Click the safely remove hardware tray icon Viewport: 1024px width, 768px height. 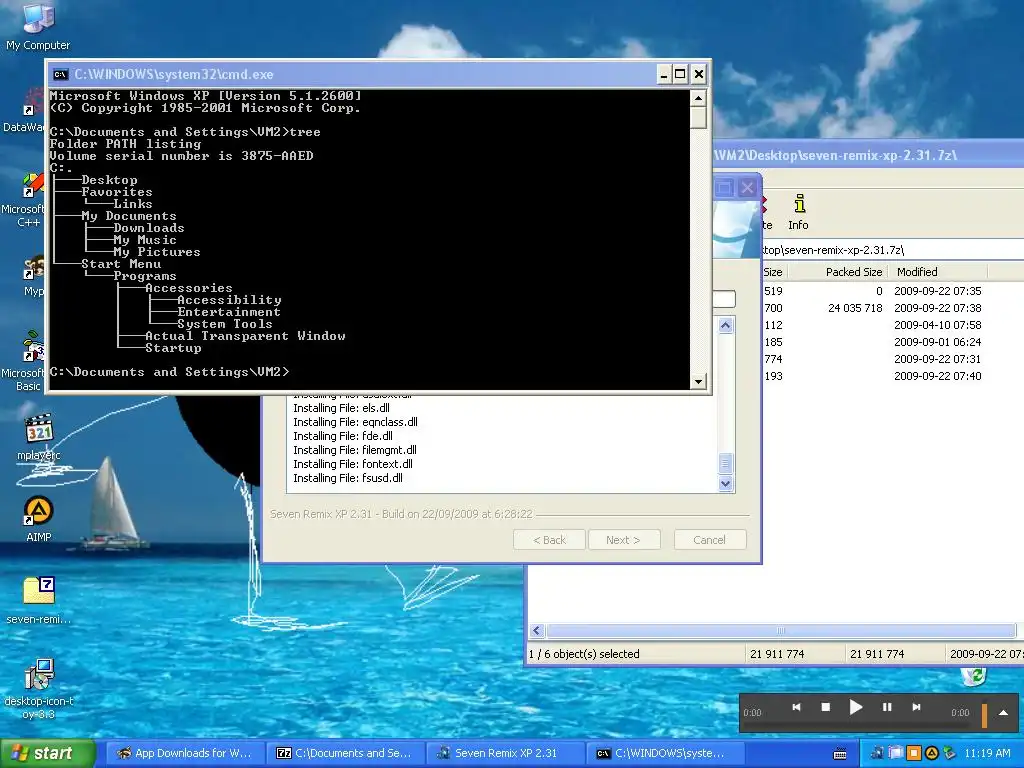click(949, 753)
